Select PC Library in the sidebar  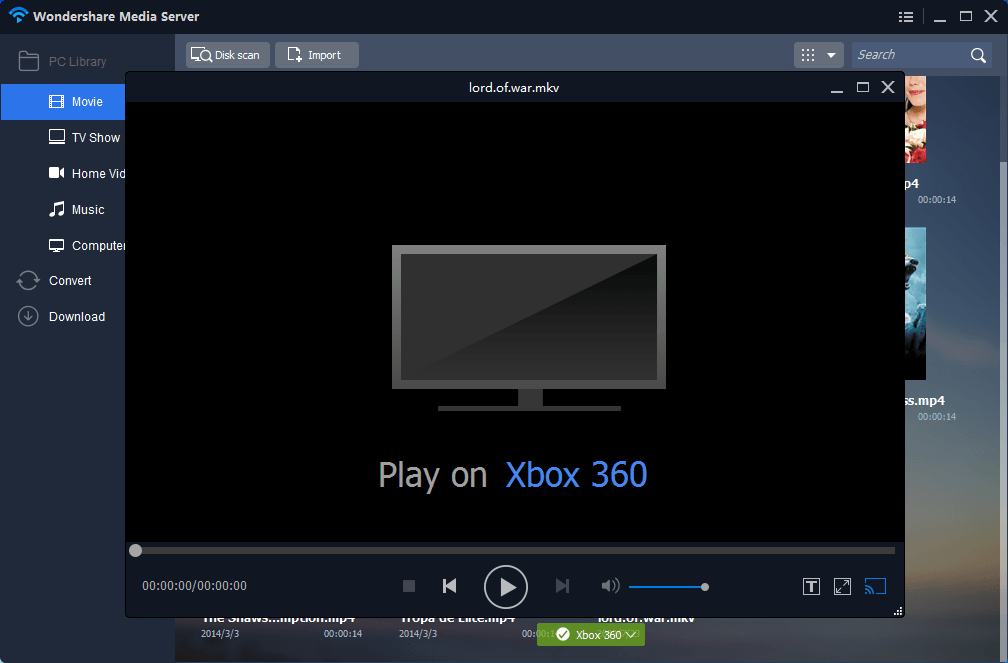[63, 62]
